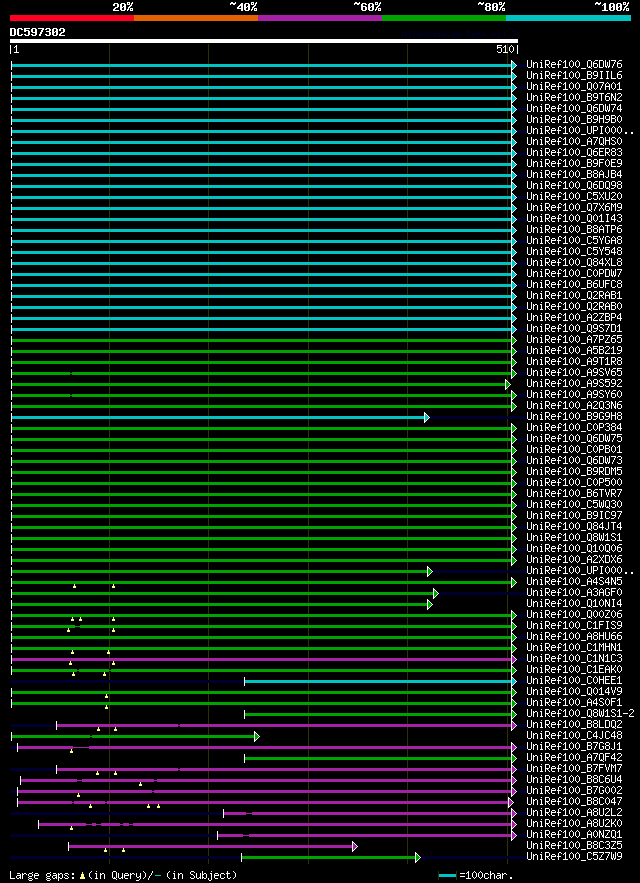Select the UniRef100_Q2RAB0 label
The width and height of the screenshot is (640, 883).
click(574, 307)
